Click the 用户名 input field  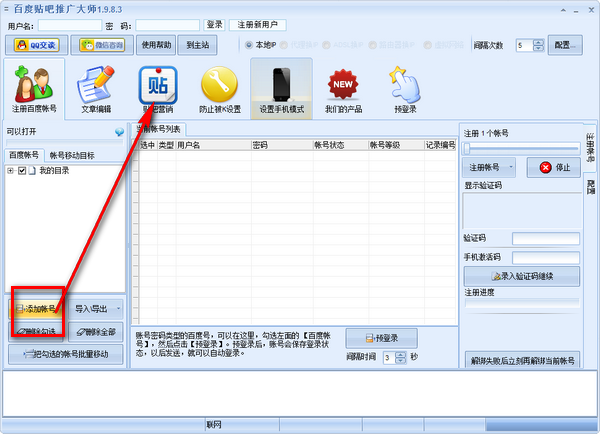pos(70,25)
